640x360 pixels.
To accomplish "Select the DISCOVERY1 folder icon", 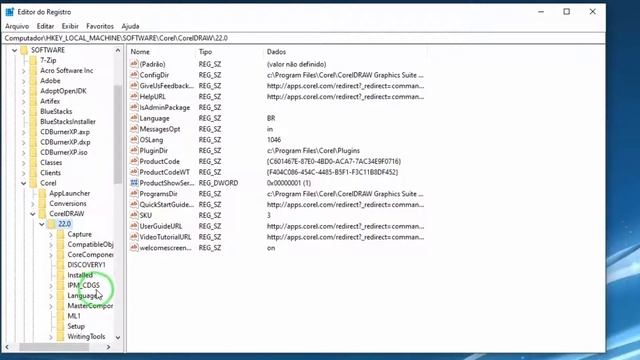I will click(60, 265).
